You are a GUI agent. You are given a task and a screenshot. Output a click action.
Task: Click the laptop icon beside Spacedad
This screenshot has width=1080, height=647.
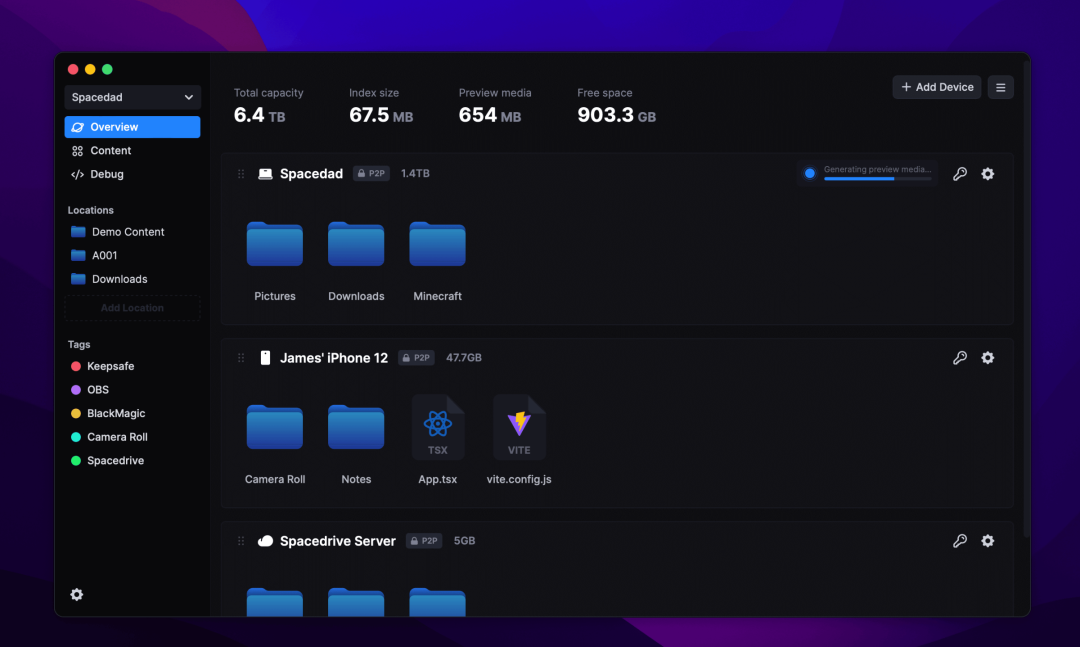click(x=265, y=174)
